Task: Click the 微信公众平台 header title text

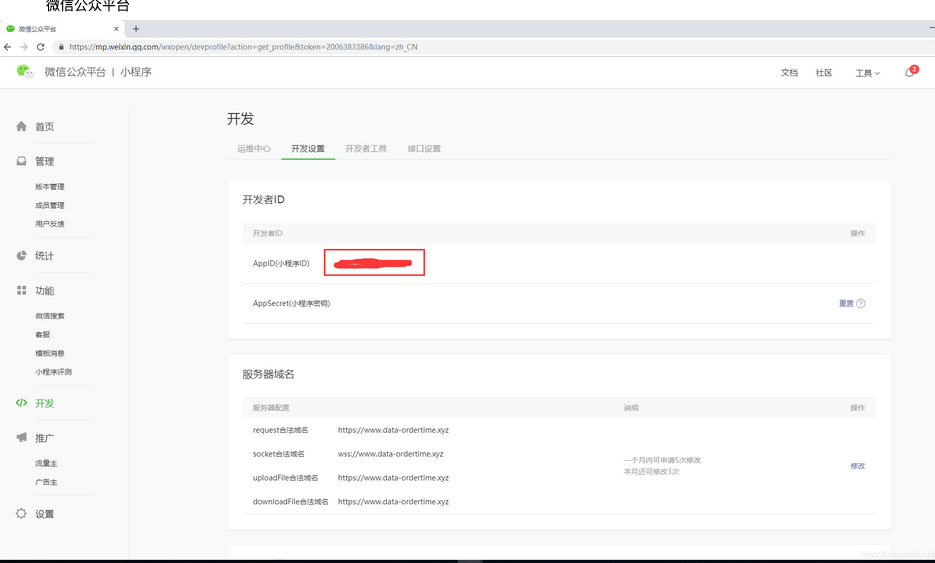Action: [x=75, y=72]
